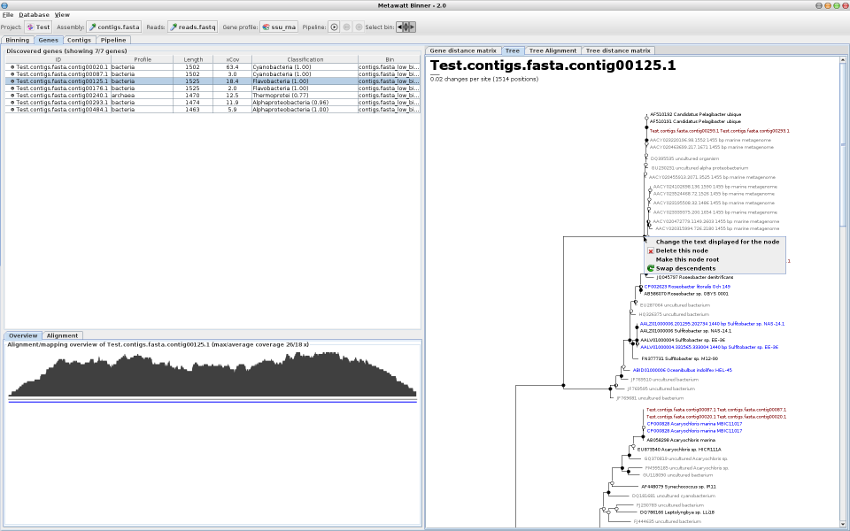Click the pipeline run (play) icon

[334, 27]
